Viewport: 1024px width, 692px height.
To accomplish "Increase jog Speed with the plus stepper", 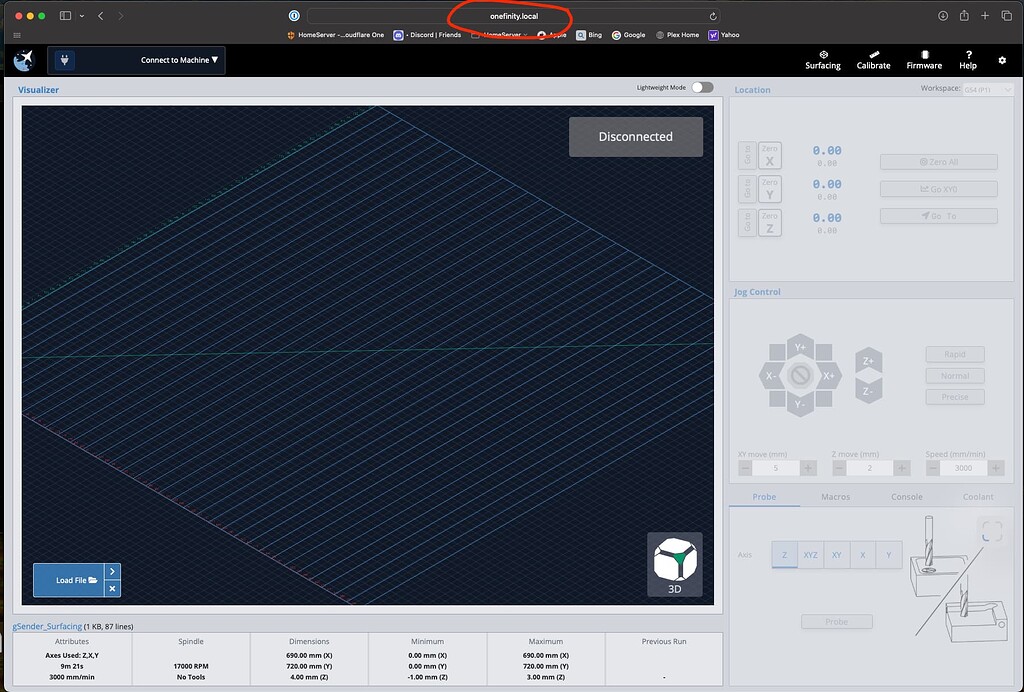I will pos(994,467).
